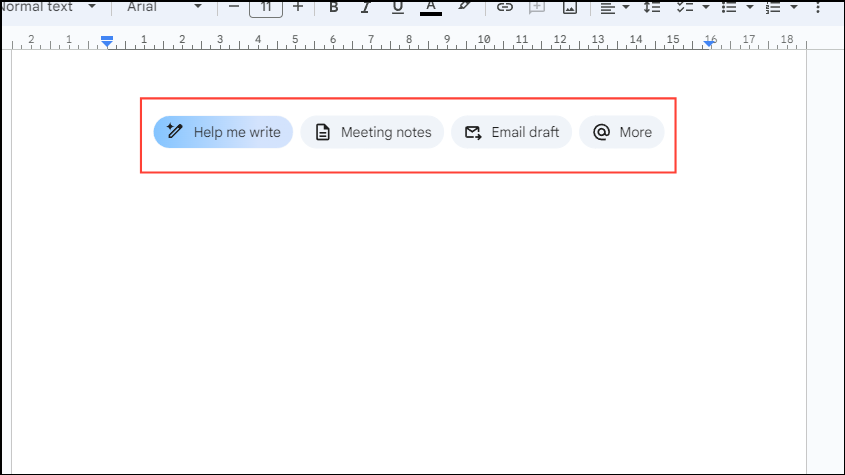Open the highlight color pen tool
Image resolution: width=845 pixels, height=475 pixels.
coord(463,7)
